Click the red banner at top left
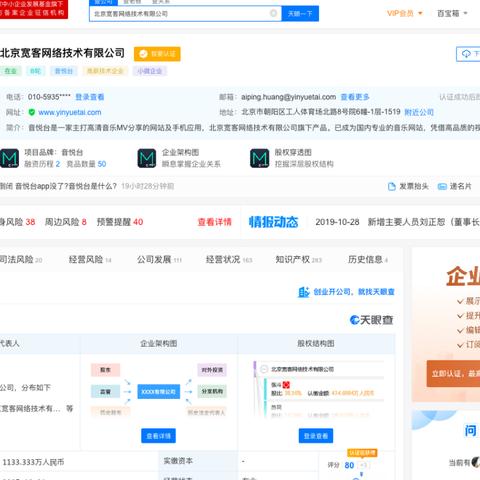480x480 pixels. coord(34,9)
